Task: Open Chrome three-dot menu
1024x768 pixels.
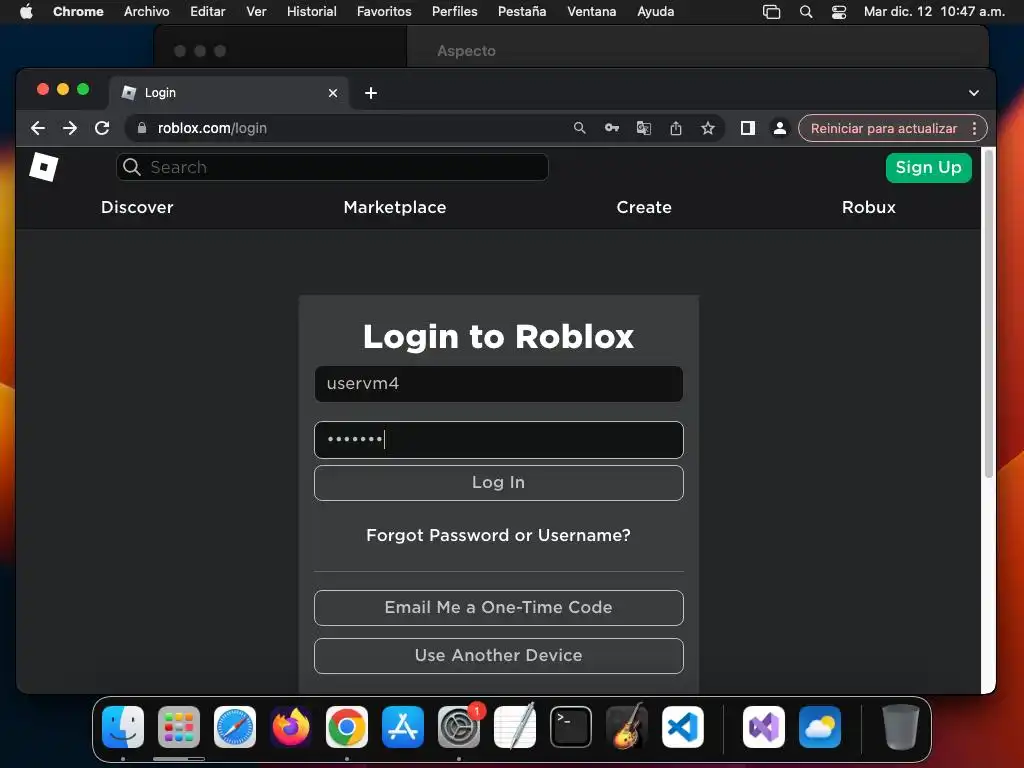Action: 974,128
